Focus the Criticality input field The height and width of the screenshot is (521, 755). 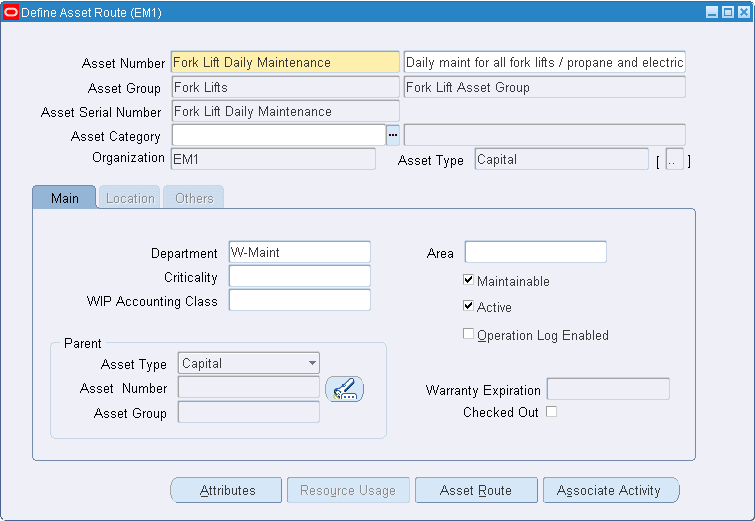[299, 277]
